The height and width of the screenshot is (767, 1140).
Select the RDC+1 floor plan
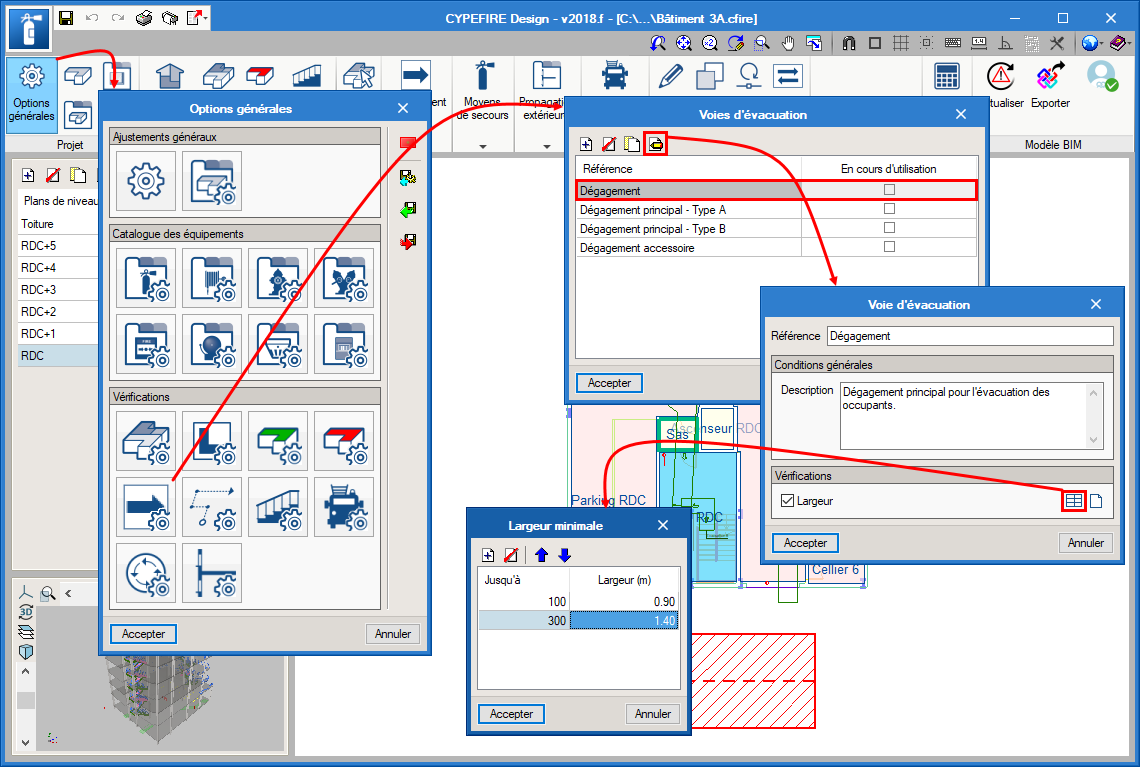coord(58,334)
